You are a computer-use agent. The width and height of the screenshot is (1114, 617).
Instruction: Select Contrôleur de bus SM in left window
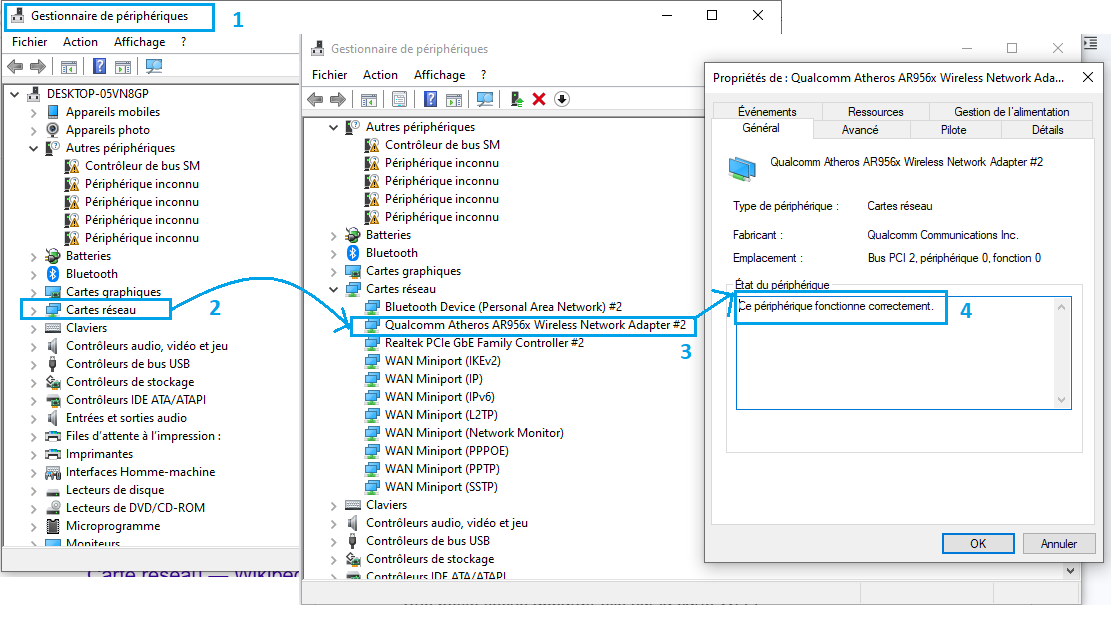pyautogui.click(x=142, y=166)
